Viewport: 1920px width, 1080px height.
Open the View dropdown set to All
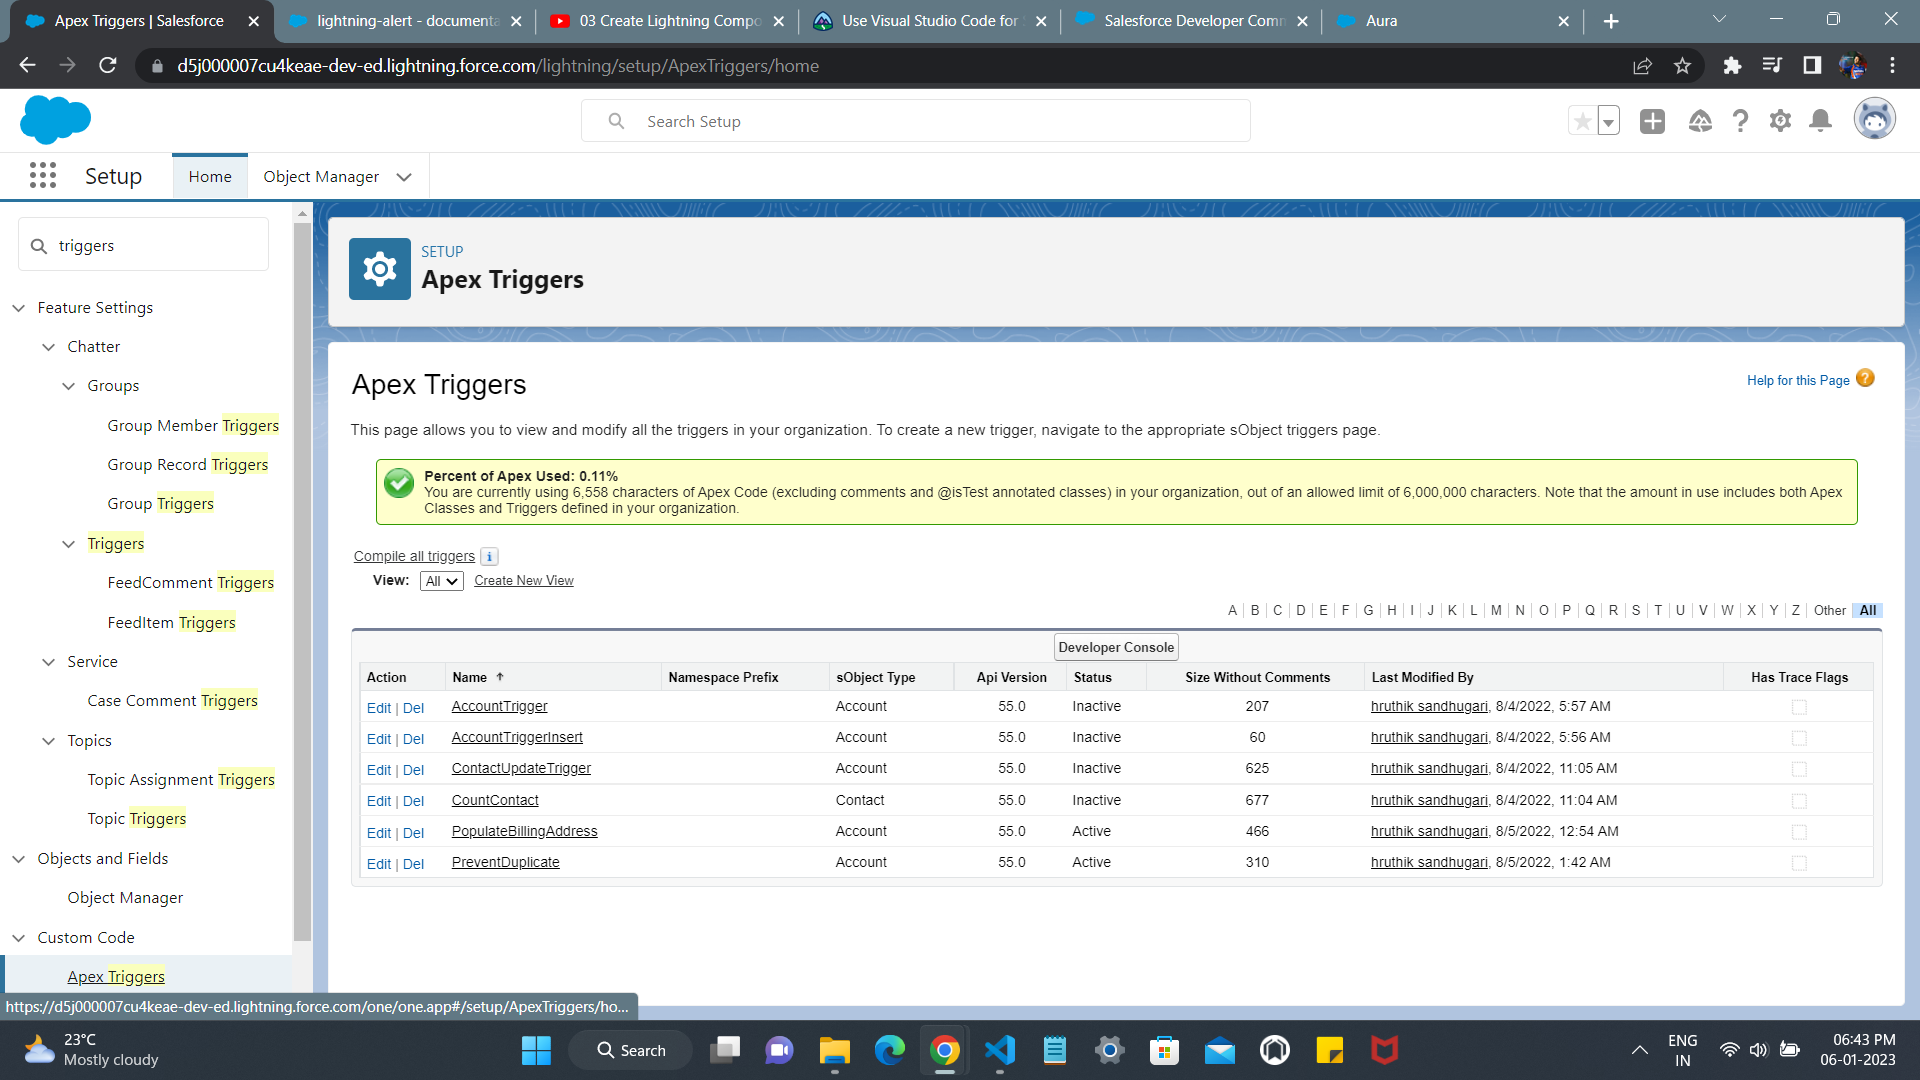pyautogui.click(x=441, y=581)
